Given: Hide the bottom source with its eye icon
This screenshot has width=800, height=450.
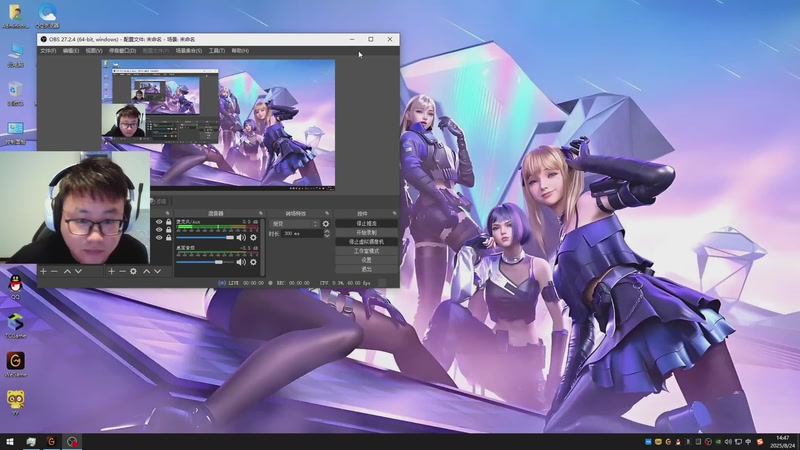Looking at the screenshot, I should click(159, 237).
